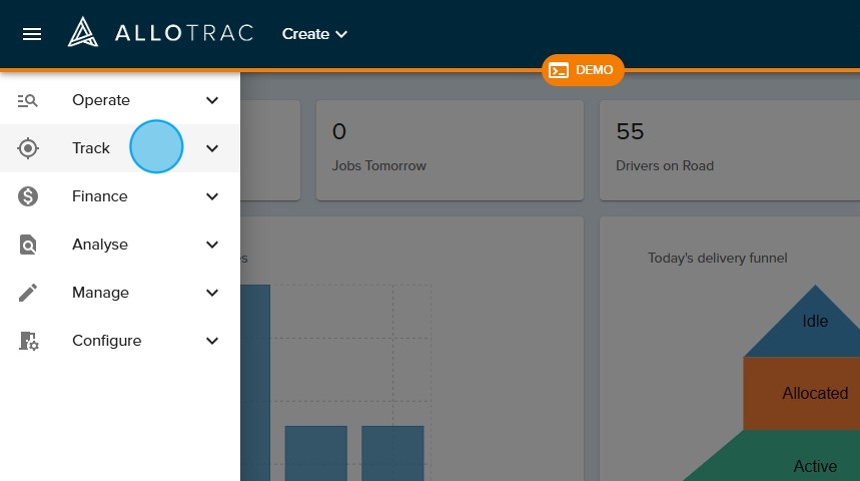The width and height of the screenshot is (860, 481).
Task: Click the Allotrac logo
Action: (160, 34)
